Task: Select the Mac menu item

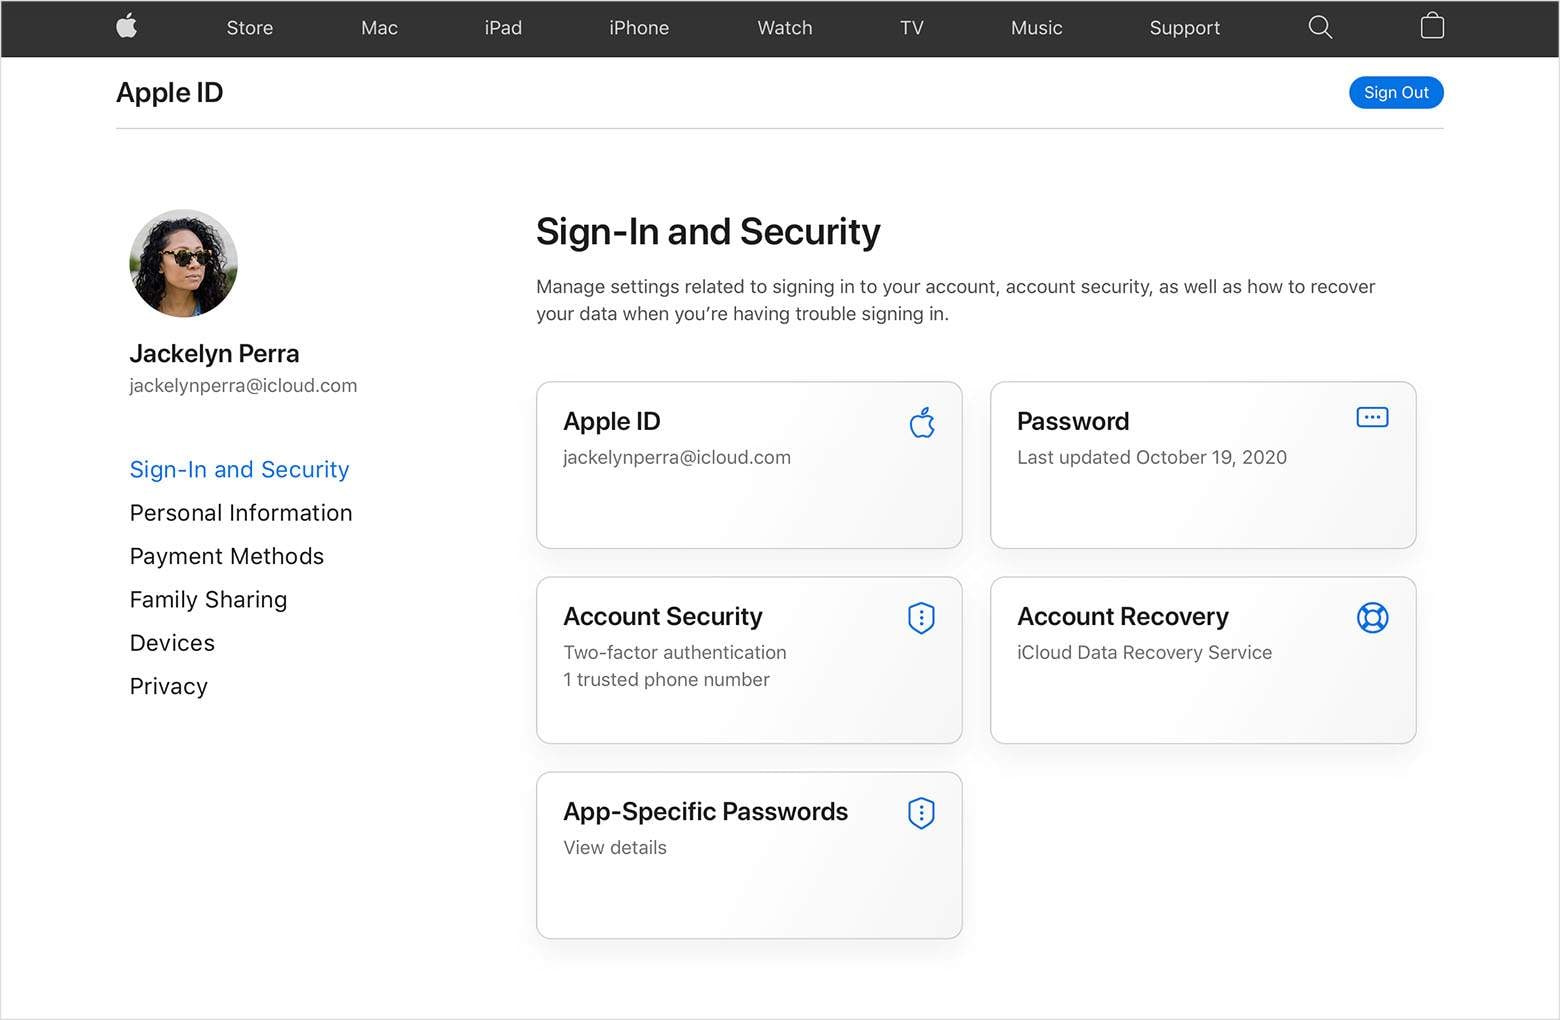Action: click(379, 27)
